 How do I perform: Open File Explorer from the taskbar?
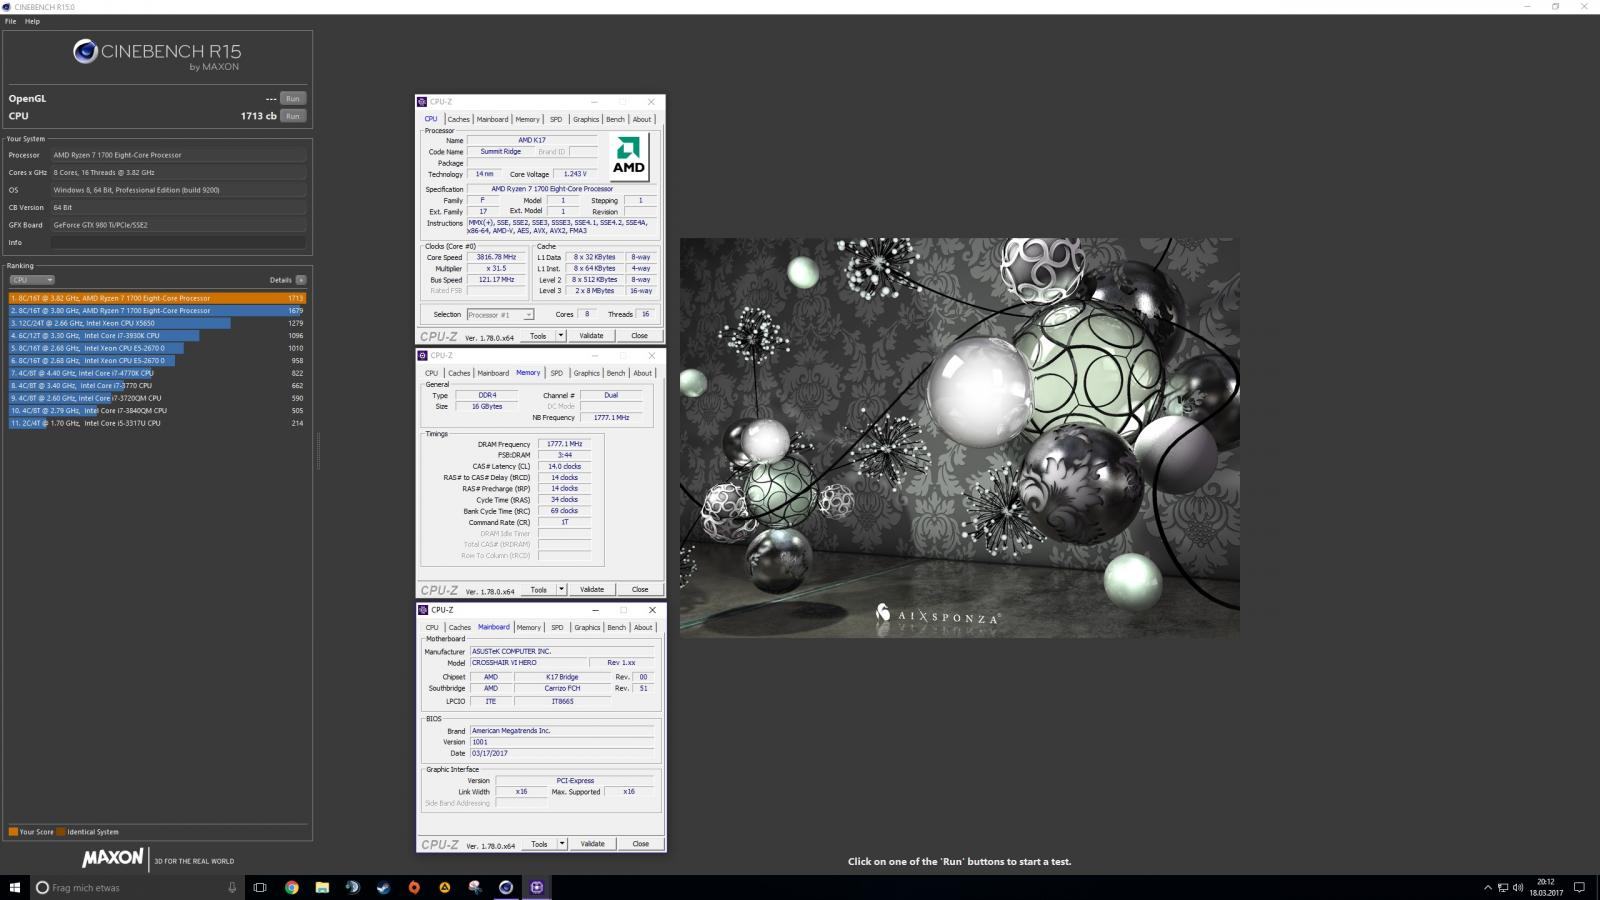[x=322, y=887]
